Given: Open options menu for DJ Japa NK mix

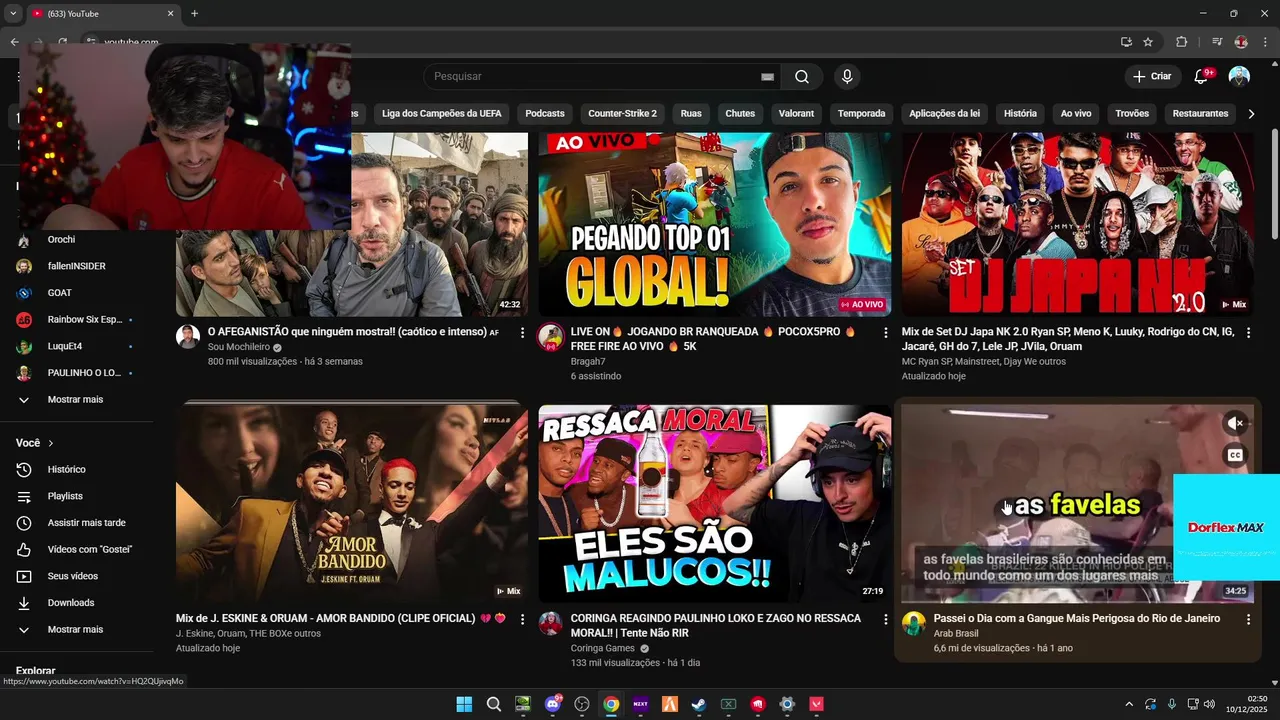Looking at the screenshot, I should 1248,332.
